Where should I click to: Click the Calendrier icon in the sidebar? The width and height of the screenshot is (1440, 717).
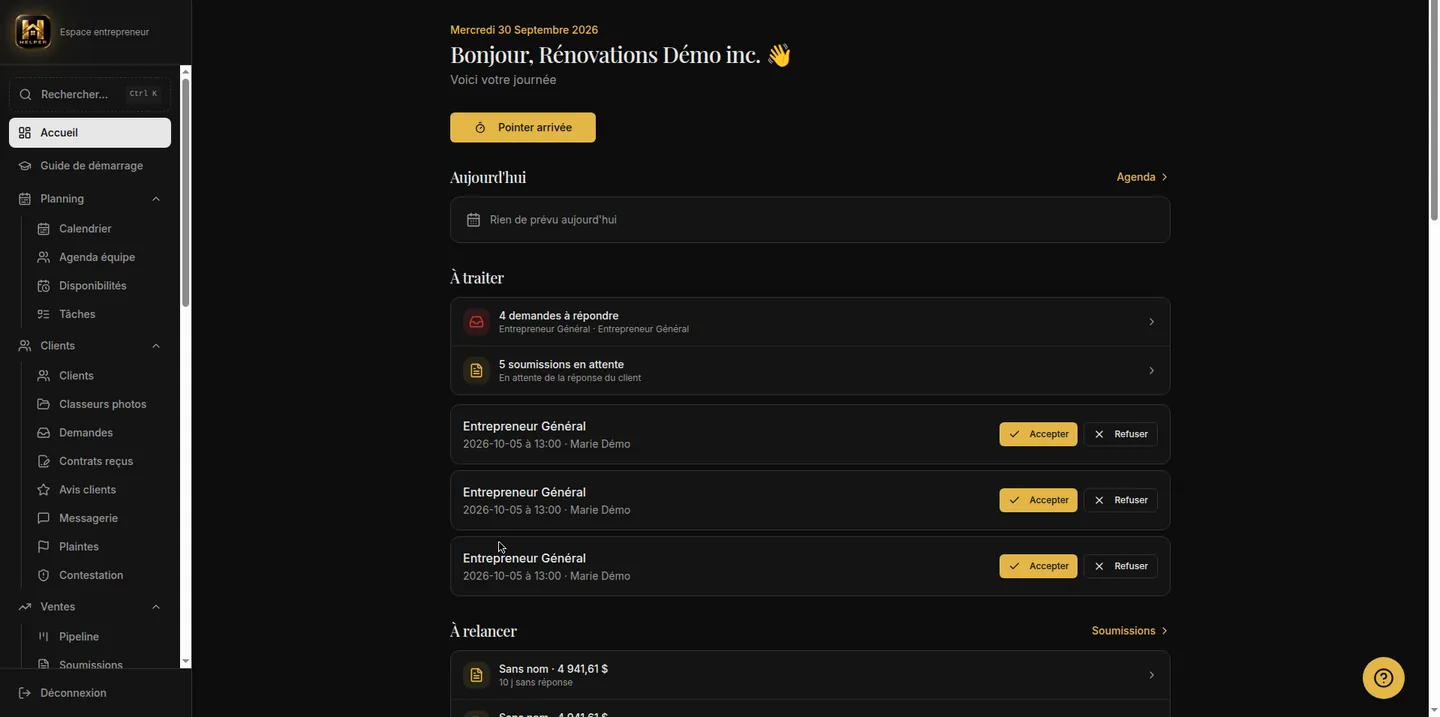43,229
